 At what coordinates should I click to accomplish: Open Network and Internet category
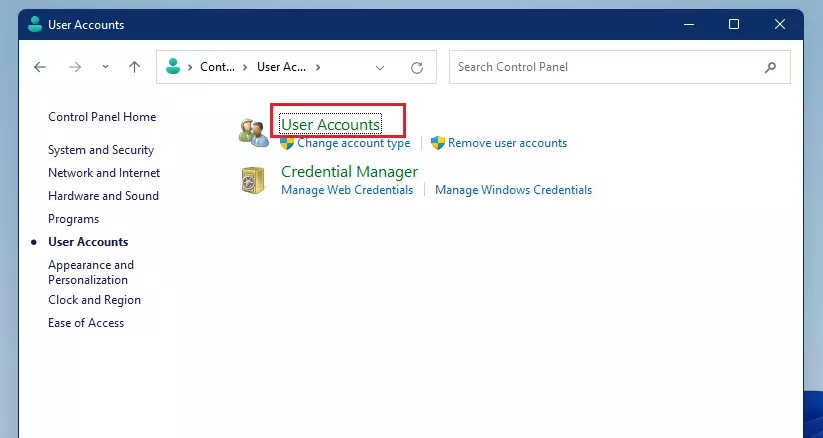point(104,173)
